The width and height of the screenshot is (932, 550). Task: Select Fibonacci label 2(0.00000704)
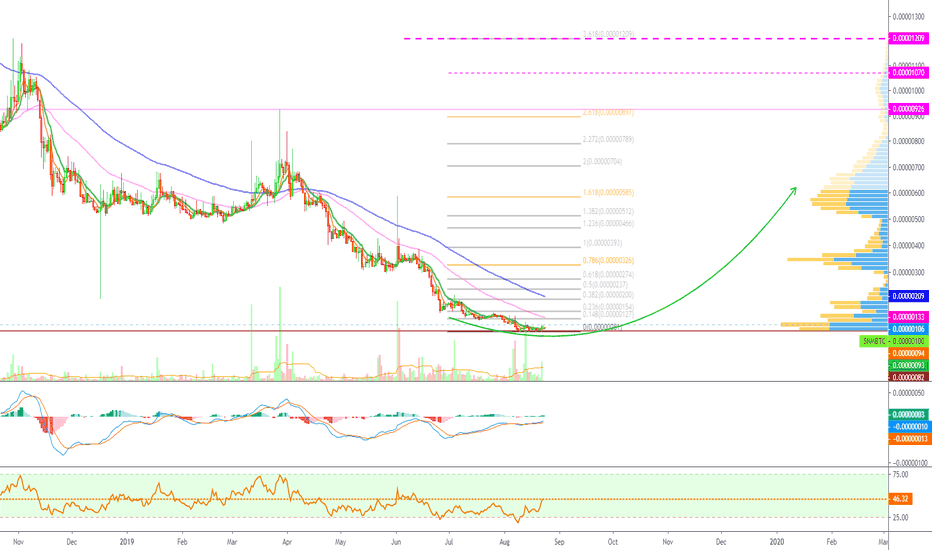point(602,162)
